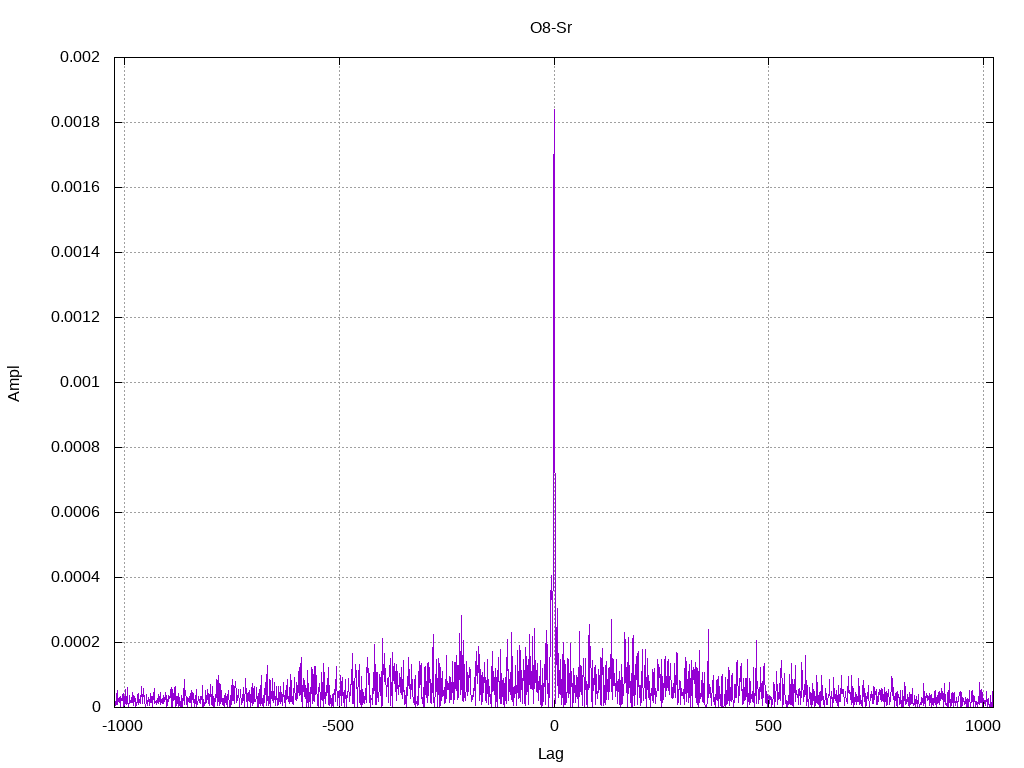
Task: Click the 0.0004 y-axis tick label
Action: point(76,577)
